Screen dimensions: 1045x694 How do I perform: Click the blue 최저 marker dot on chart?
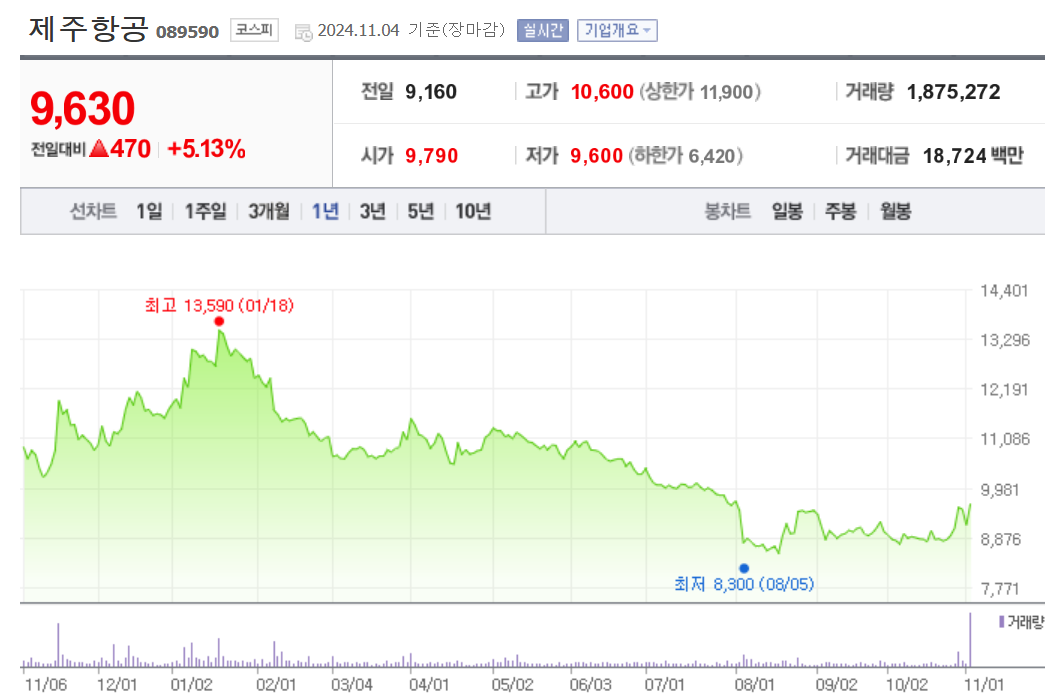[x=744, y=568]
